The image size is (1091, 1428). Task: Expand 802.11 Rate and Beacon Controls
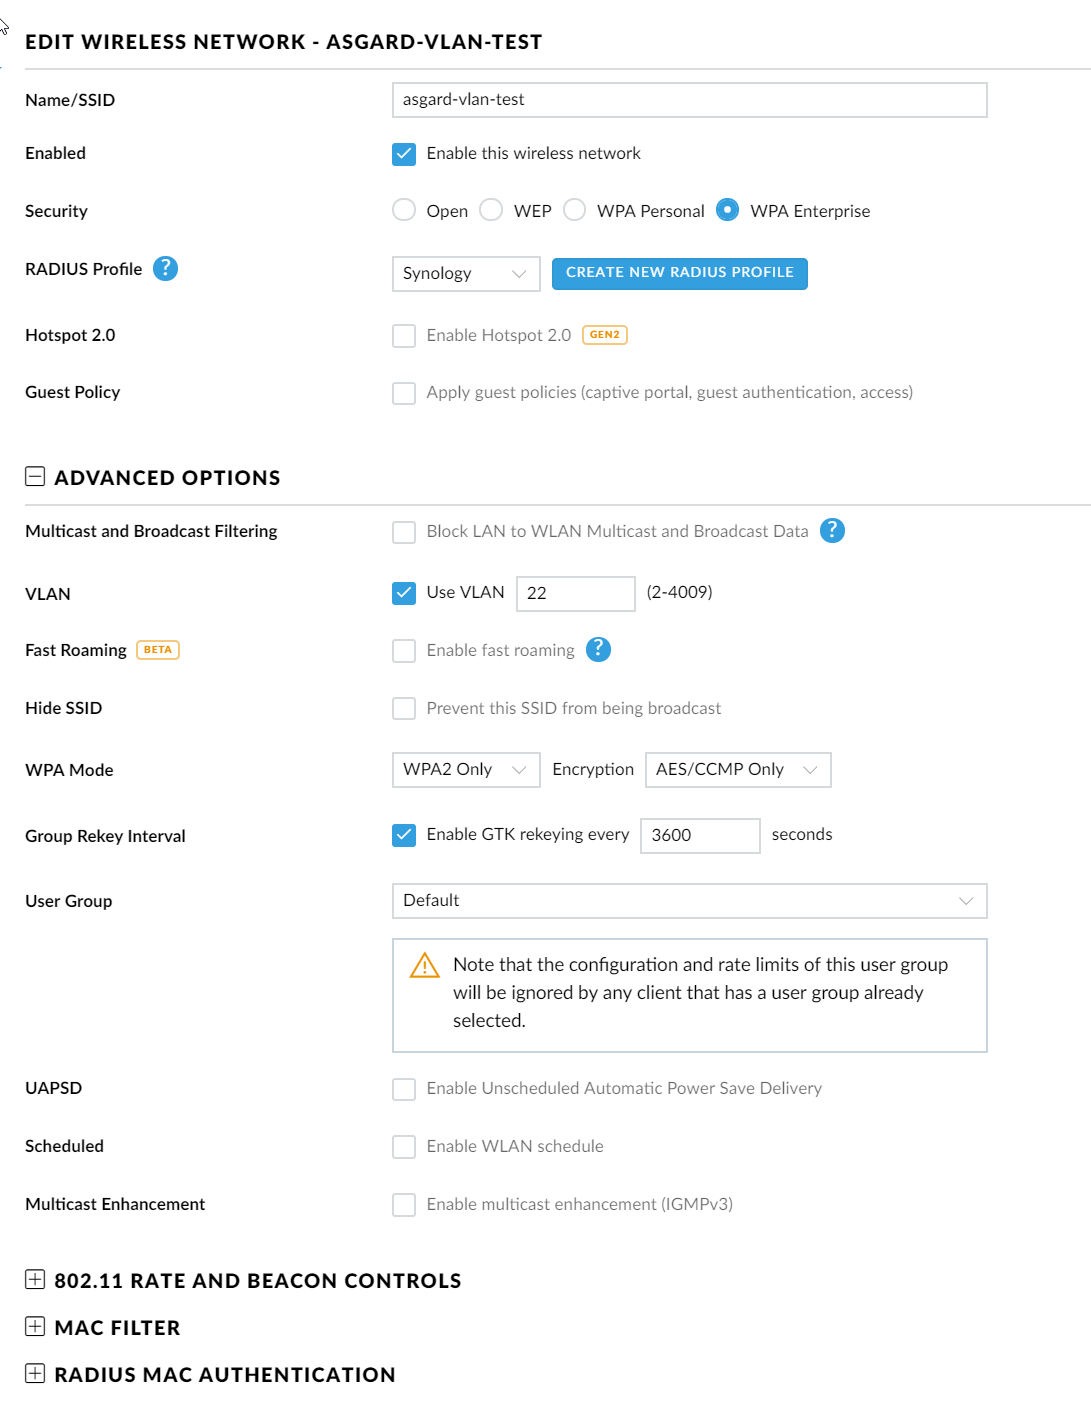[35, 1280]
